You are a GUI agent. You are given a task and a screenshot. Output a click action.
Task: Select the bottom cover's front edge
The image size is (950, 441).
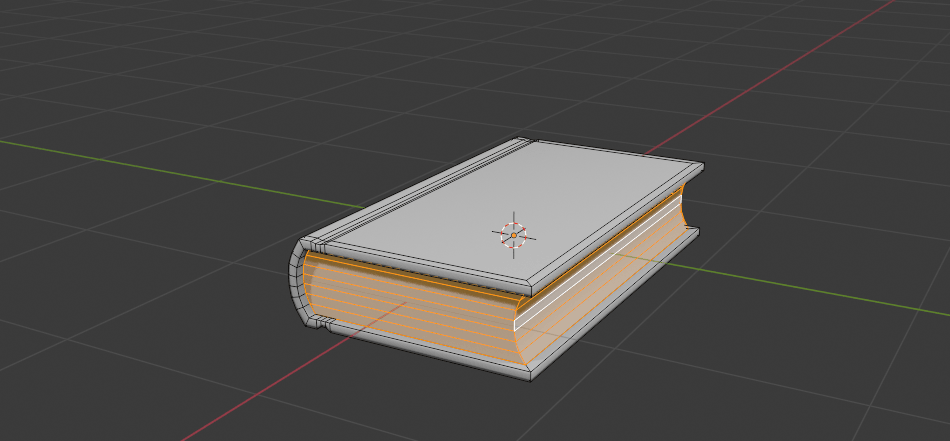point(430,356)
